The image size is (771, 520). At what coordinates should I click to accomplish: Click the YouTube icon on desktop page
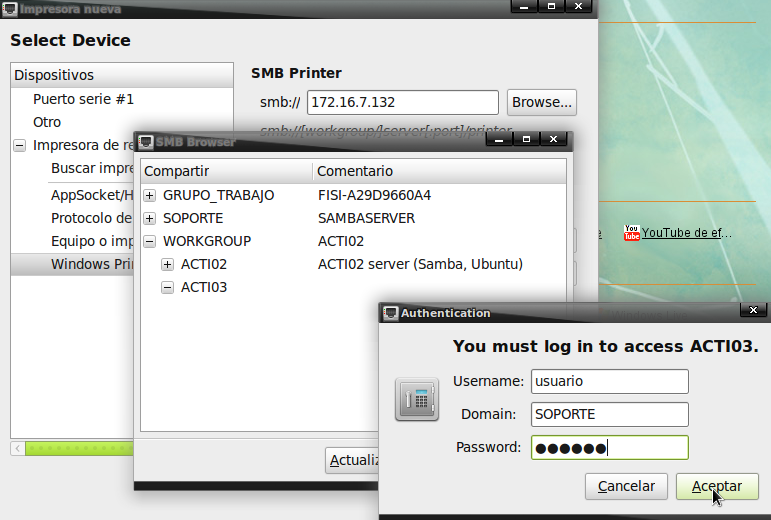(x=631, y=233)
